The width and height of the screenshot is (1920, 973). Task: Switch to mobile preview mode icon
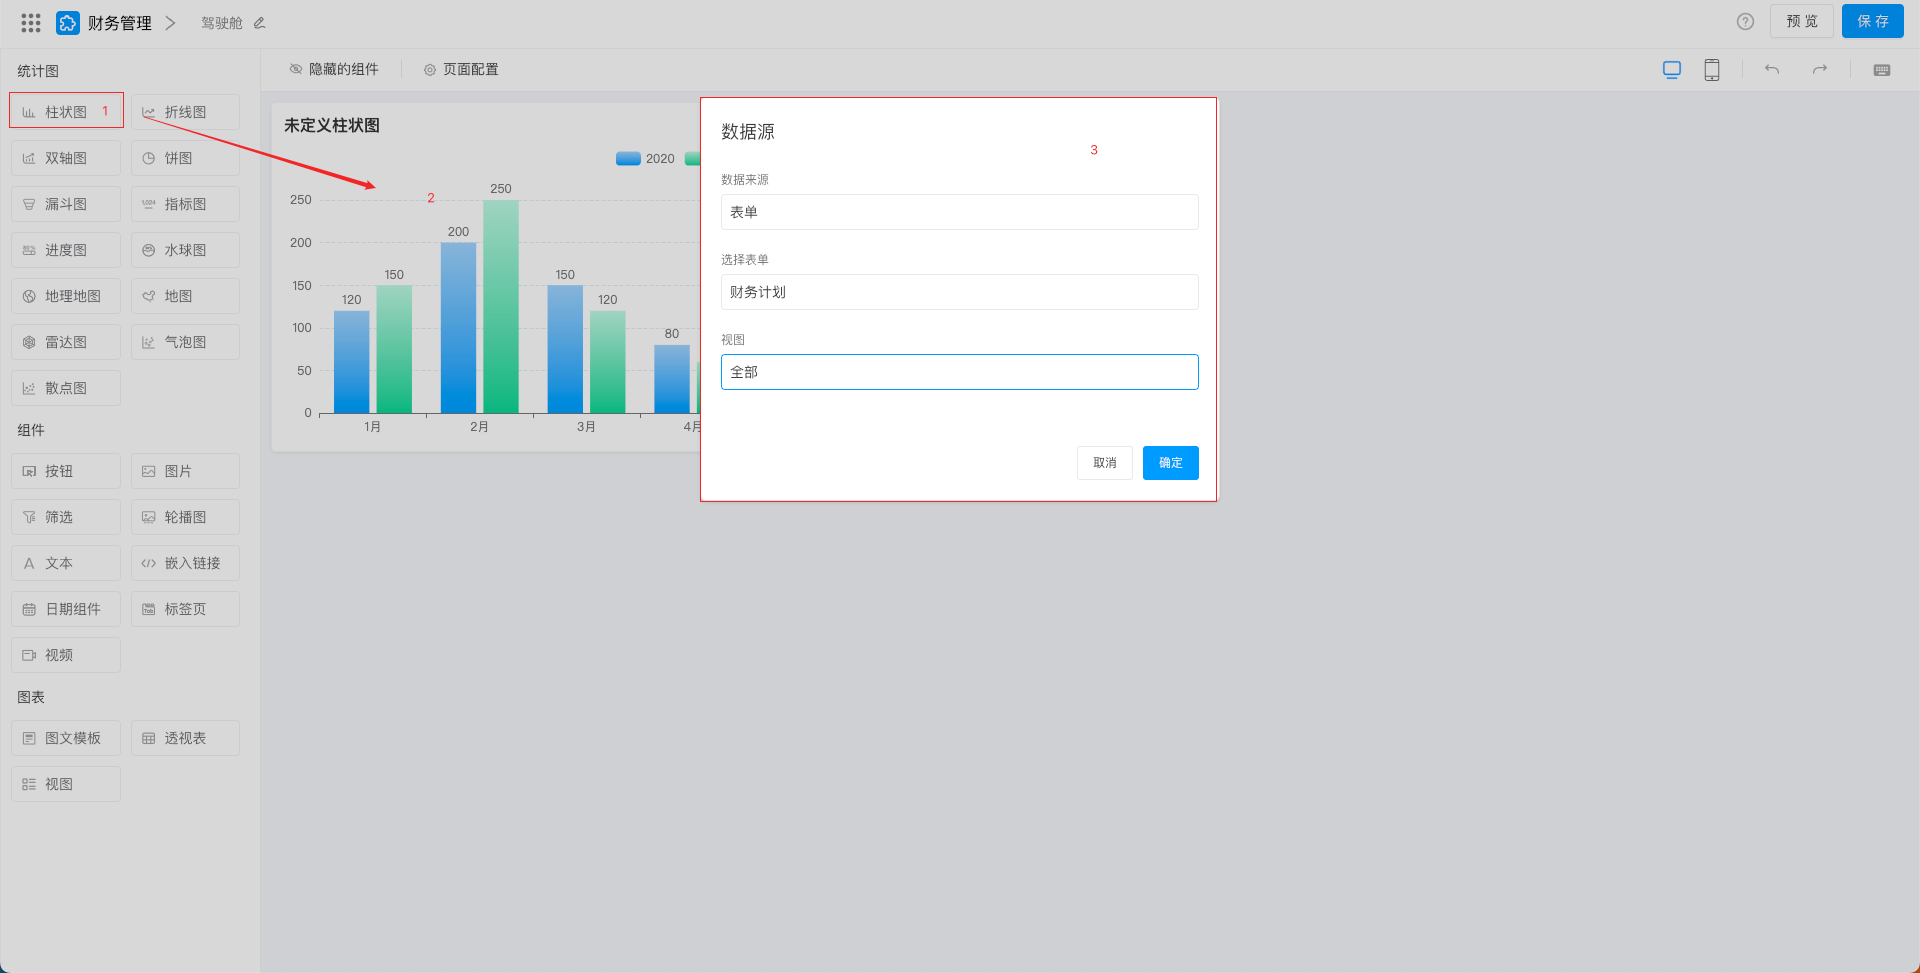pyautogui.click(x=1712, y=70)
